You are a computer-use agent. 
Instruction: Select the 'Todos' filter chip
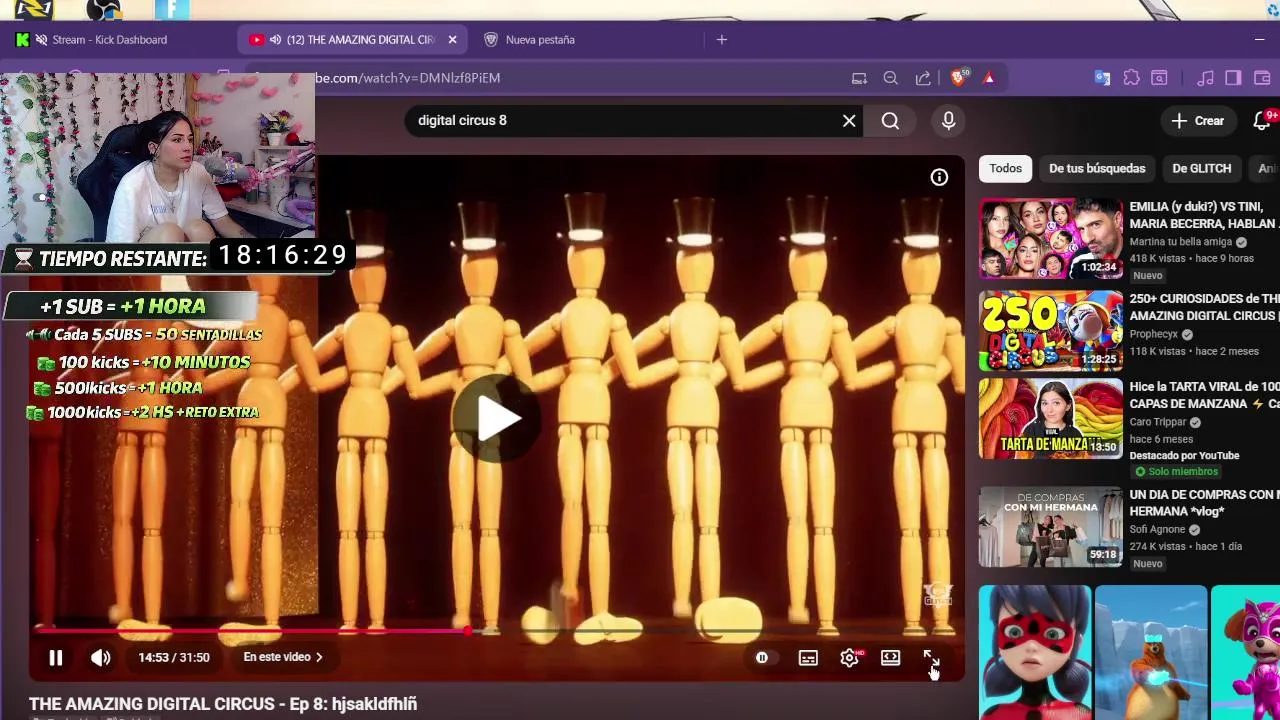click(x=1005, y=168)
